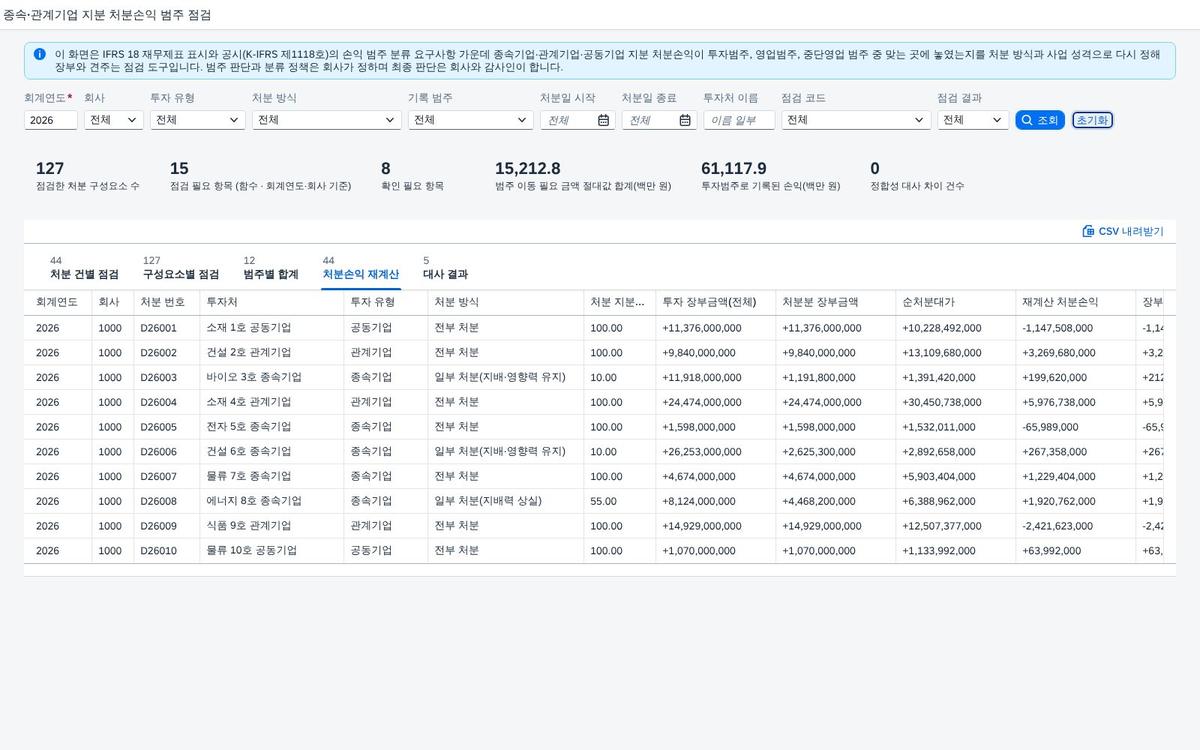Select the 처분손익 재계산 tab
Image resolution: width=1200 pixels, height=750 pixels.
[361, 268]
